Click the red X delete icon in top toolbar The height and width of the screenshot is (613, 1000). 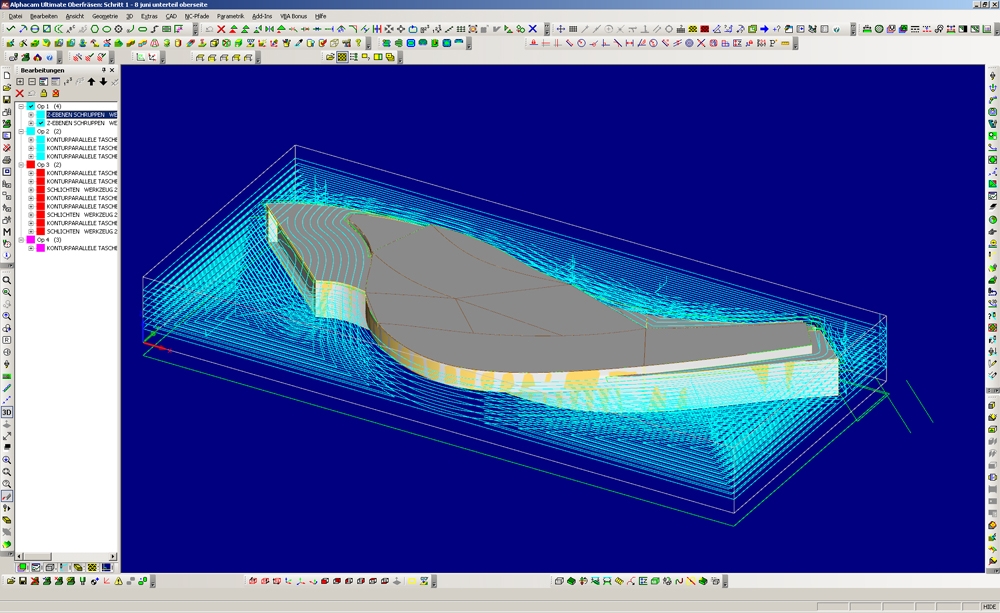(221, 29)
